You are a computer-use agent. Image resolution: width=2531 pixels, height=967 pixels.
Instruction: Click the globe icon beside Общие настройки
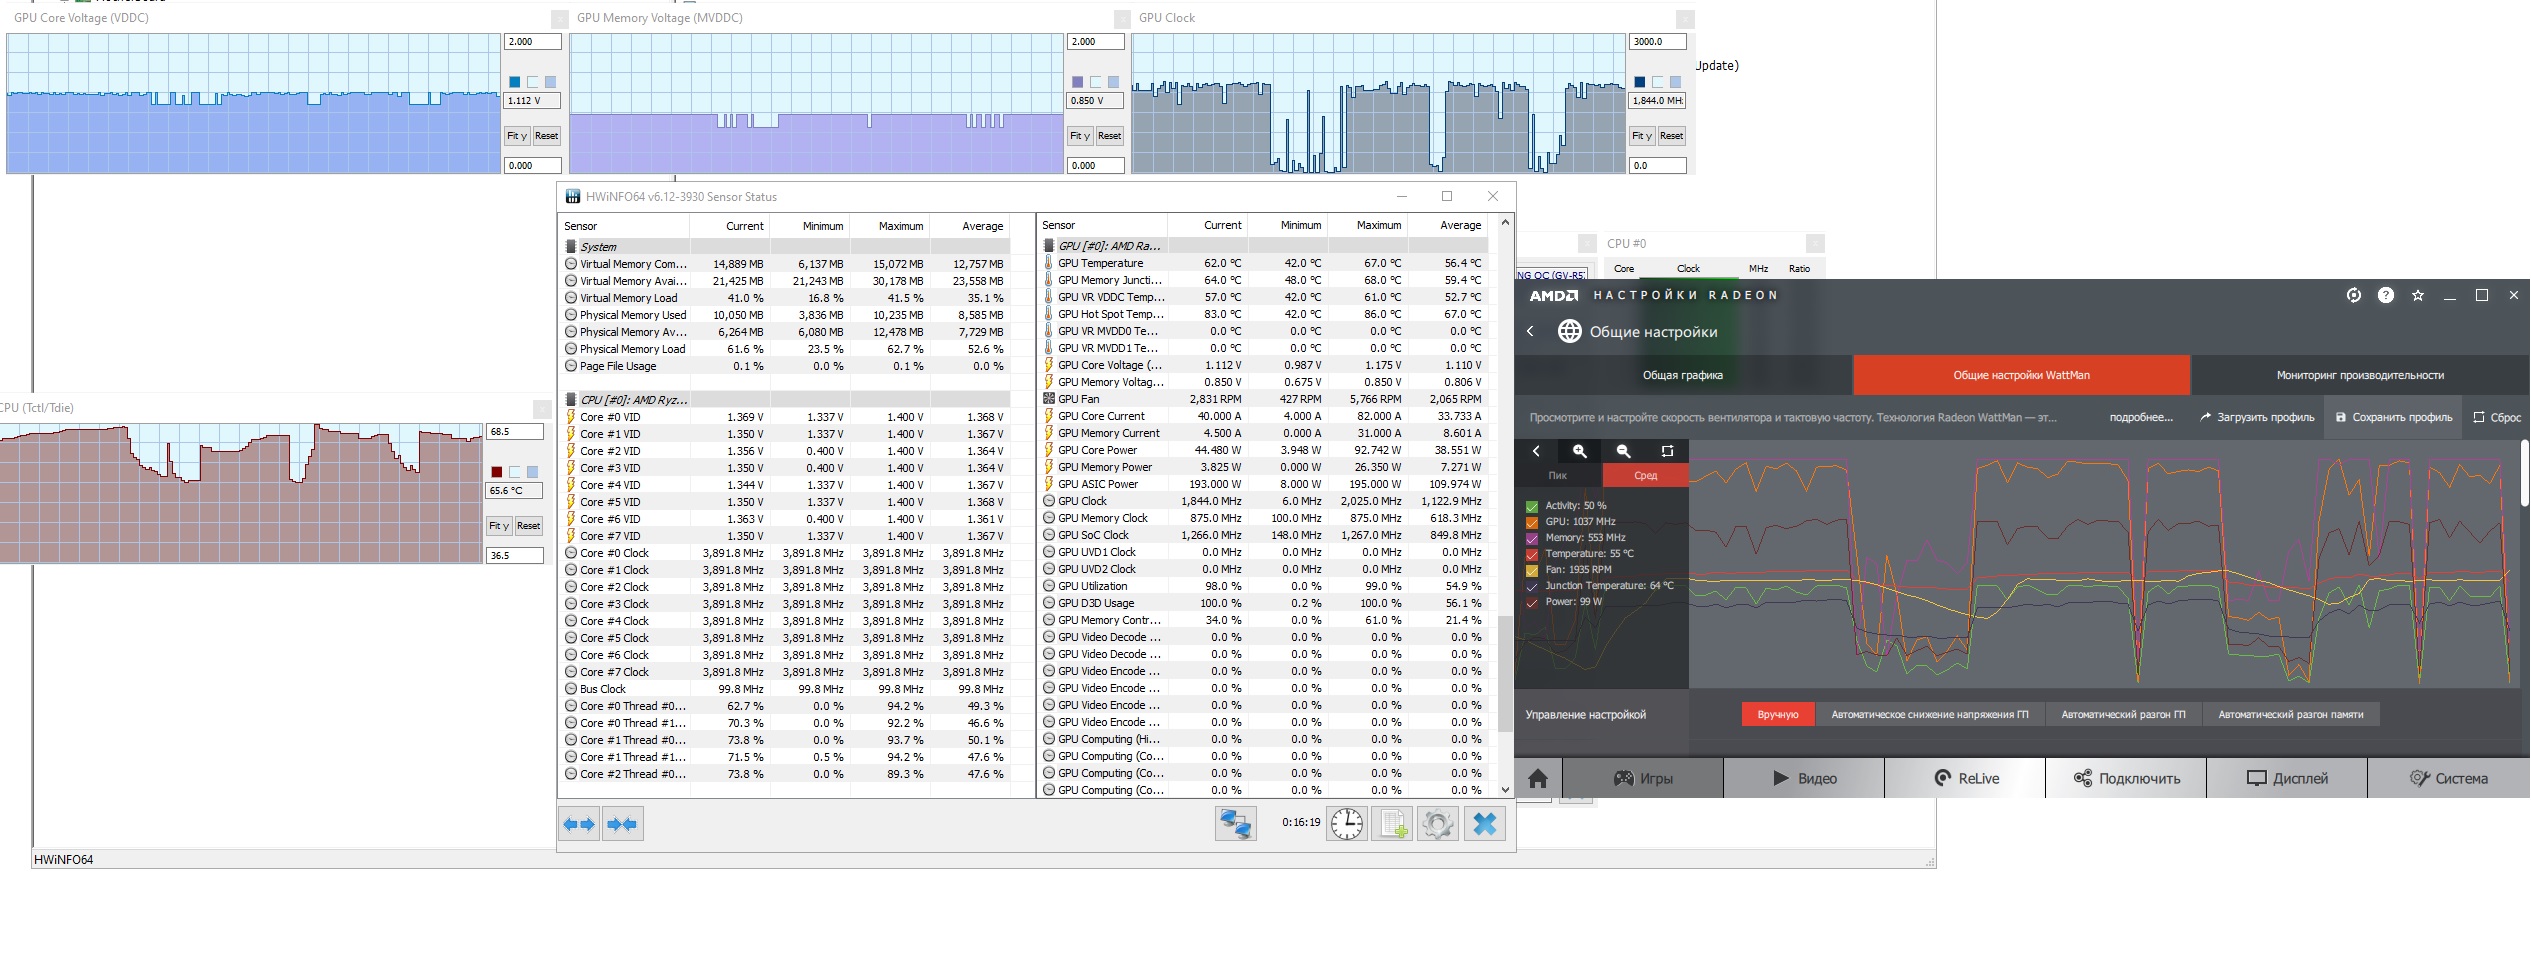tap(1570, 331)
